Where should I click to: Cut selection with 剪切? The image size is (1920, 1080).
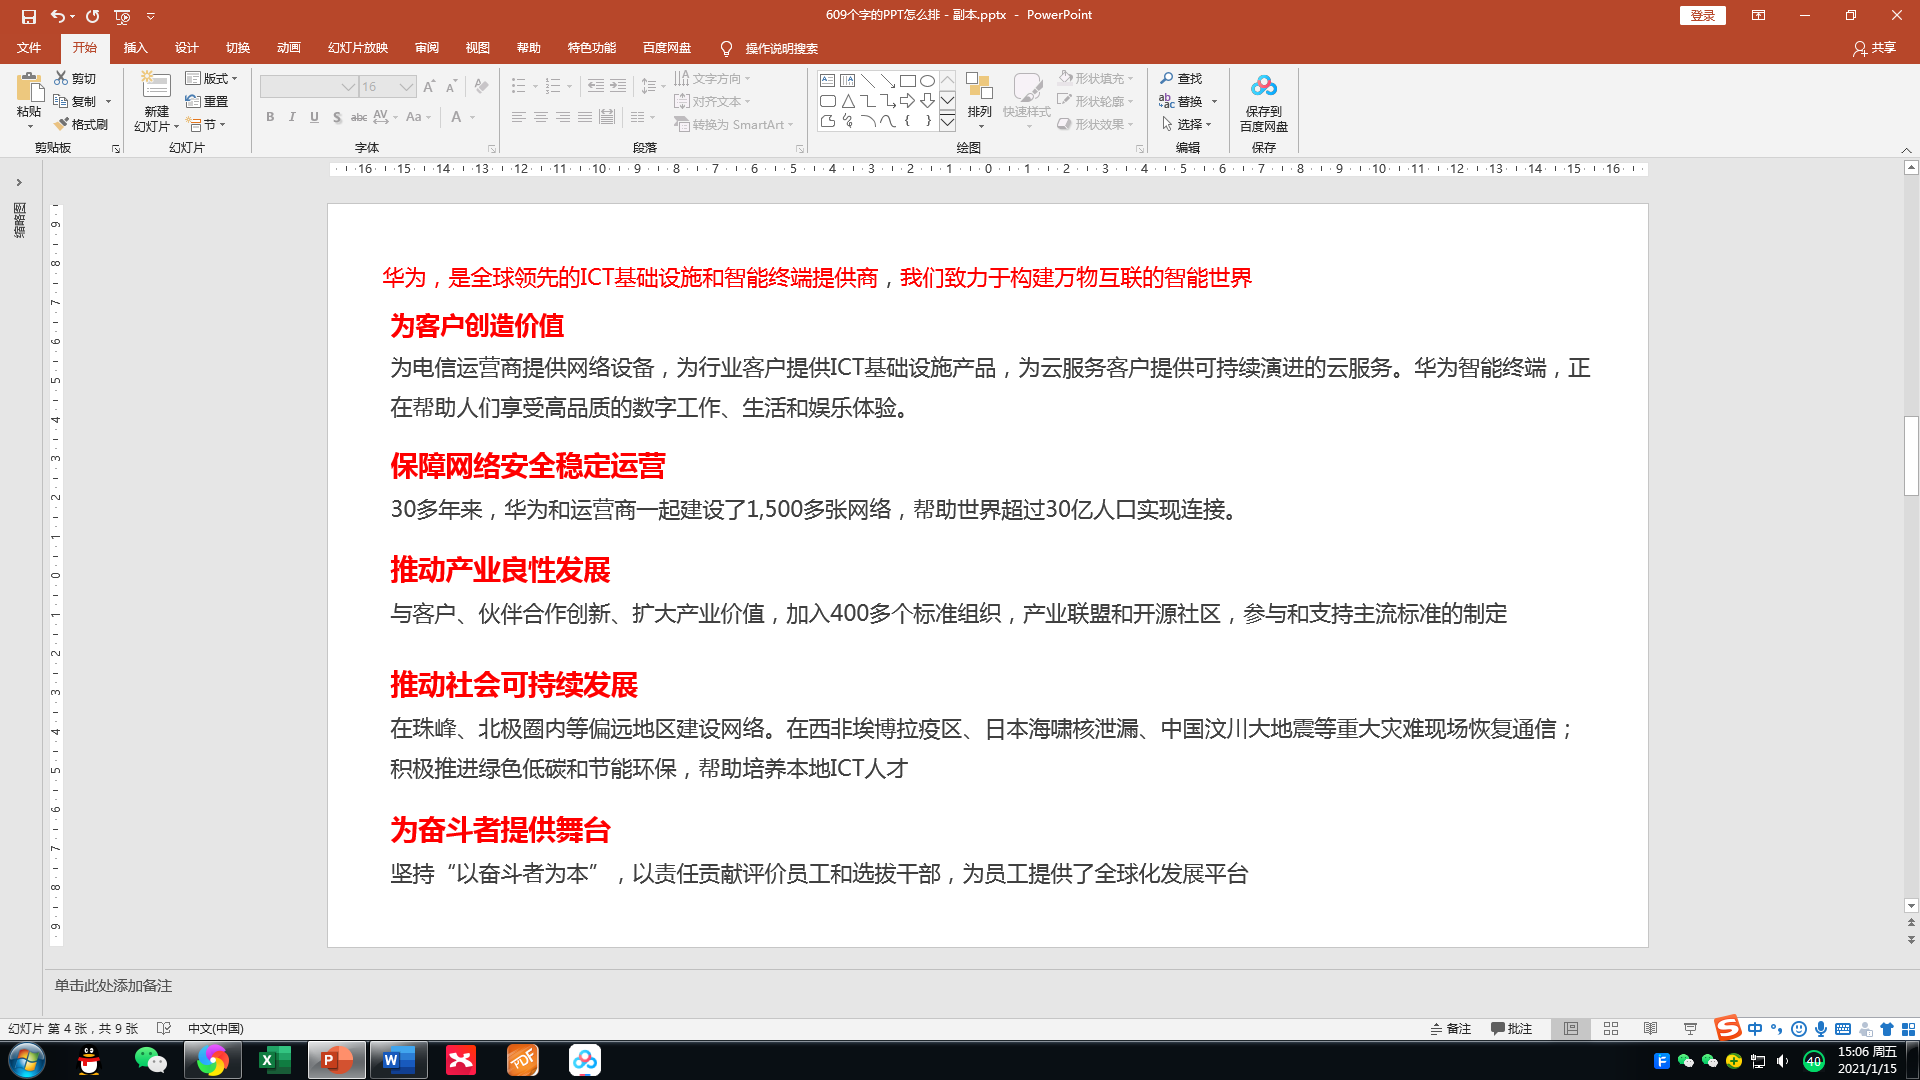[75, 78]
